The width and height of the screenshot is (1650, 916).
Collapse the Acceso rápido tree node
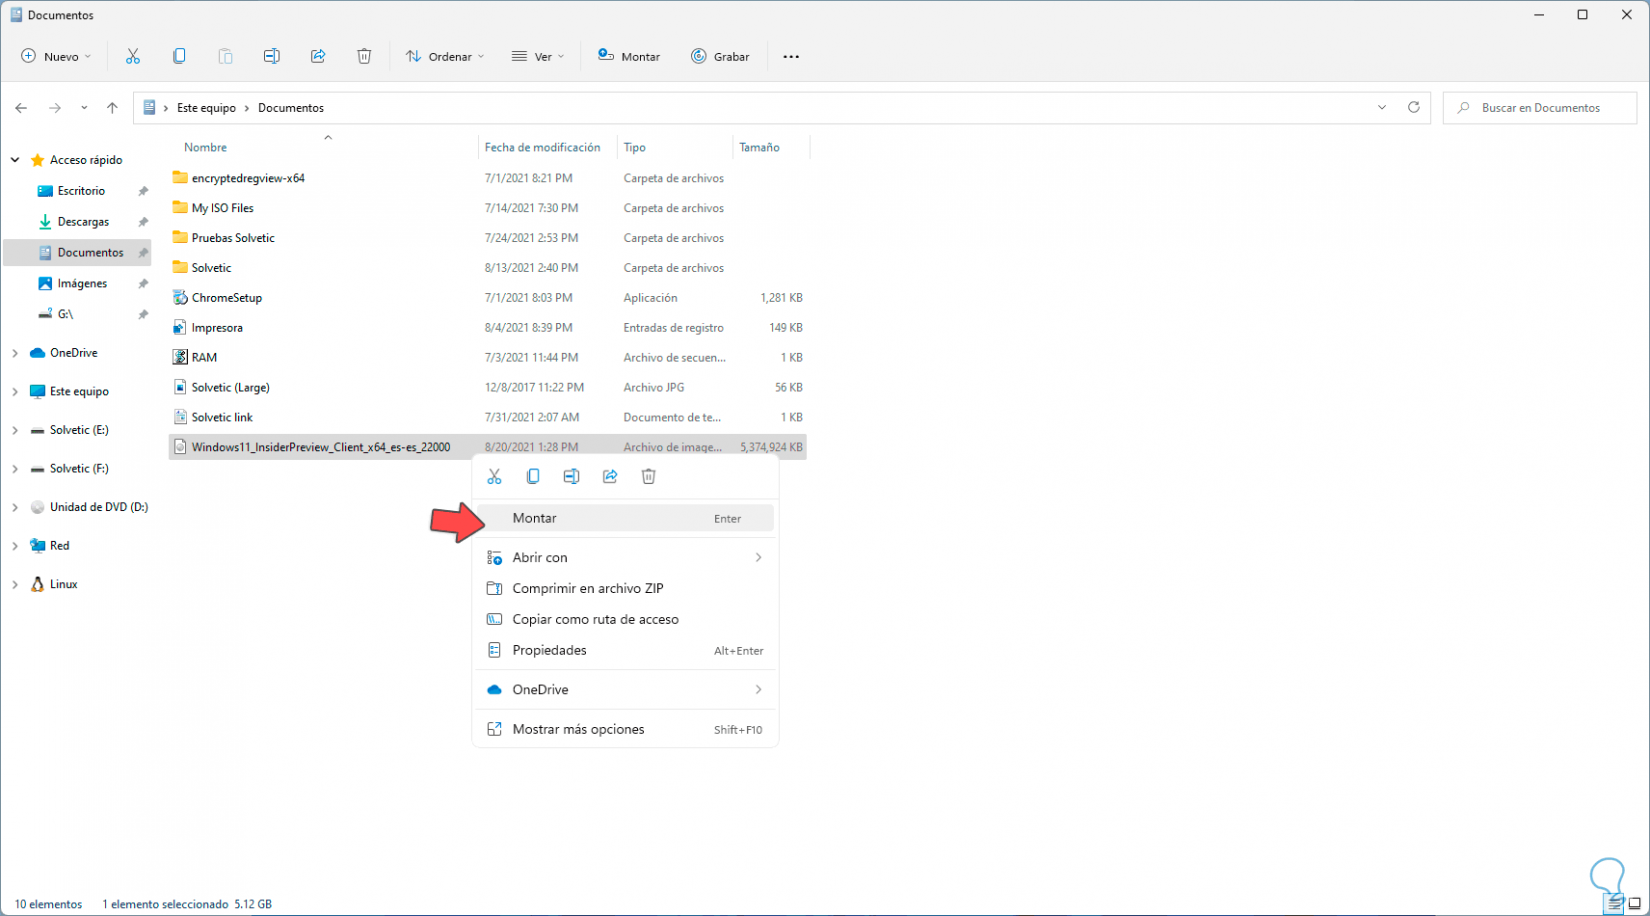coord(15,160)
